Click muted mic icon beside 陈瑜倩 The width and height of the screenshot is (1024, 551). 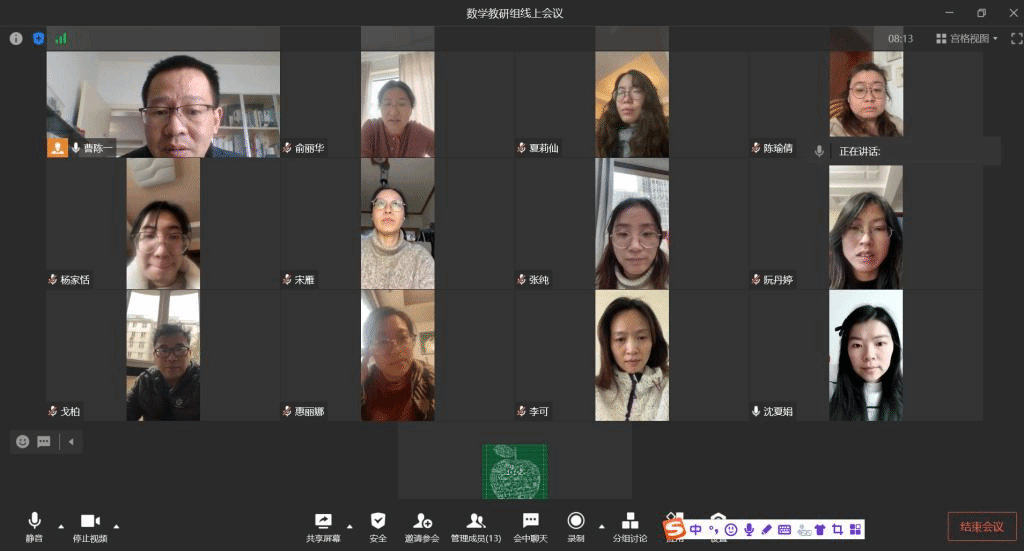(756, 148)
